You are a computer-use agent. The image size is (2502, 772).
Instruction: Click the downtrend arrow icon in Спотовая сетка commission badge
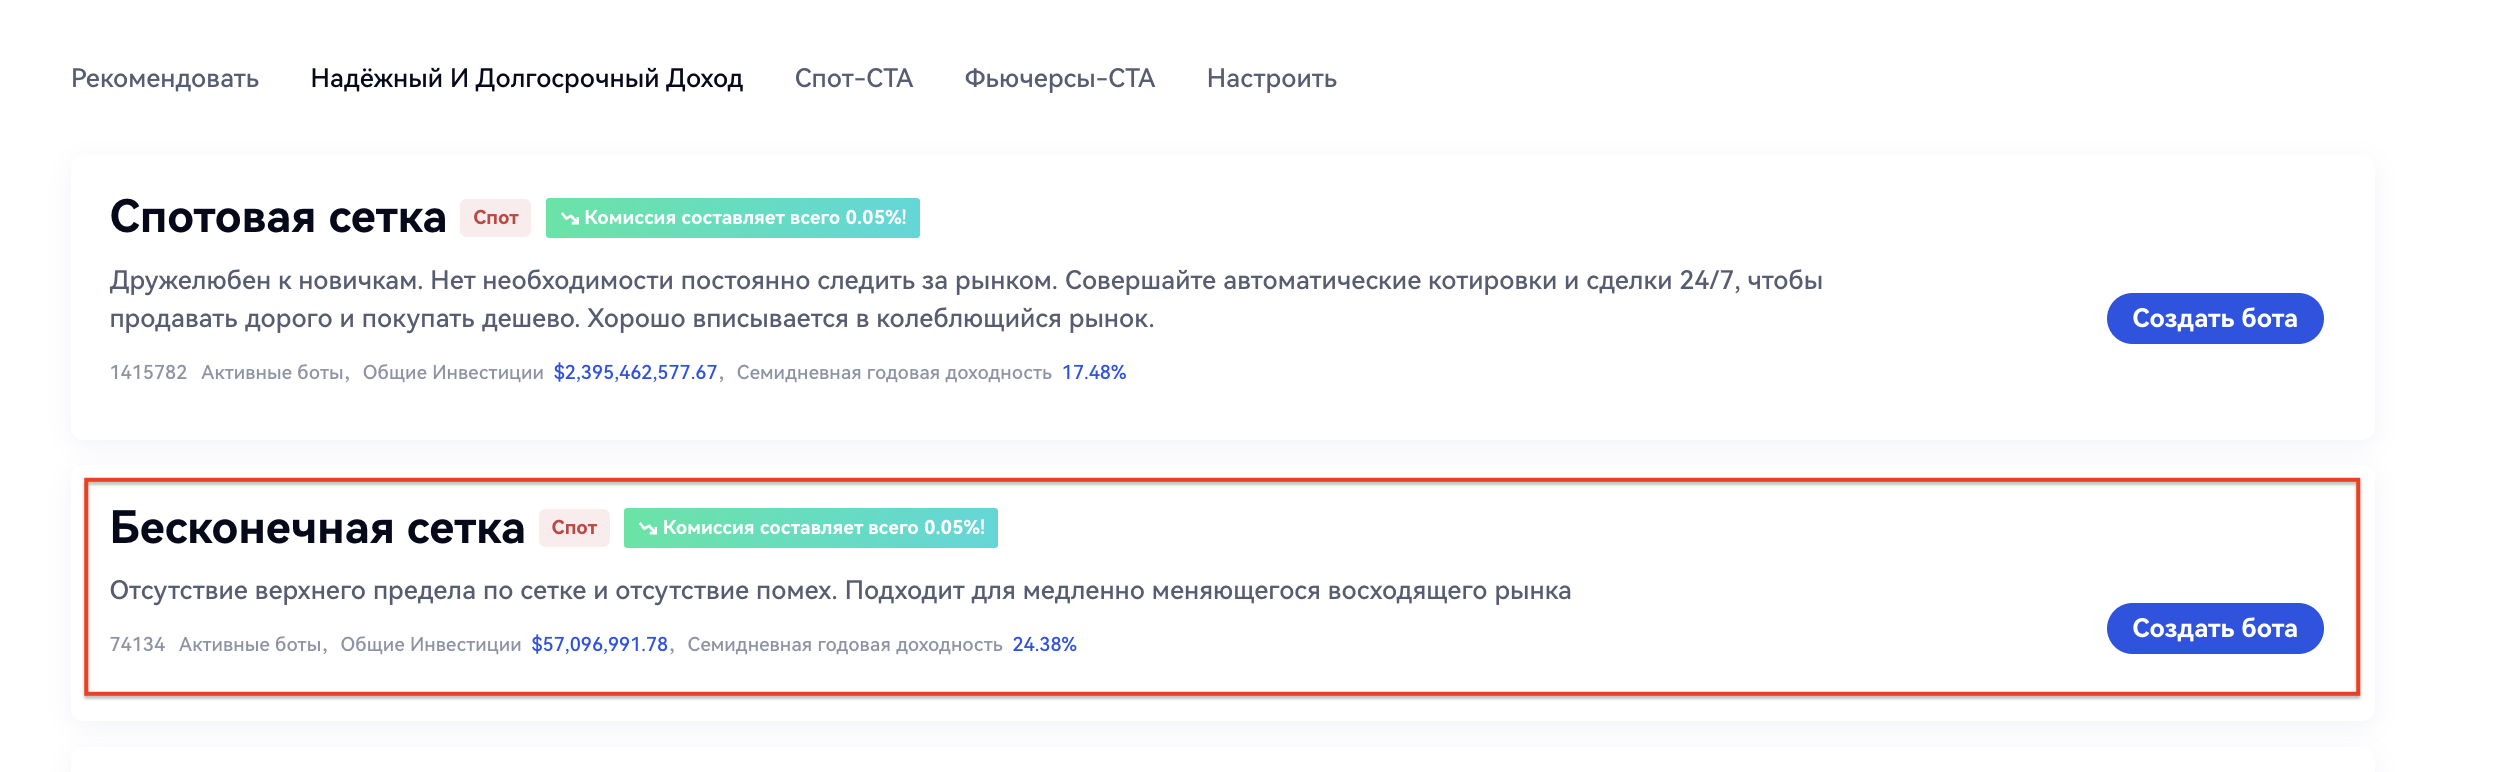pyautogui.click(x=570, y=218)
